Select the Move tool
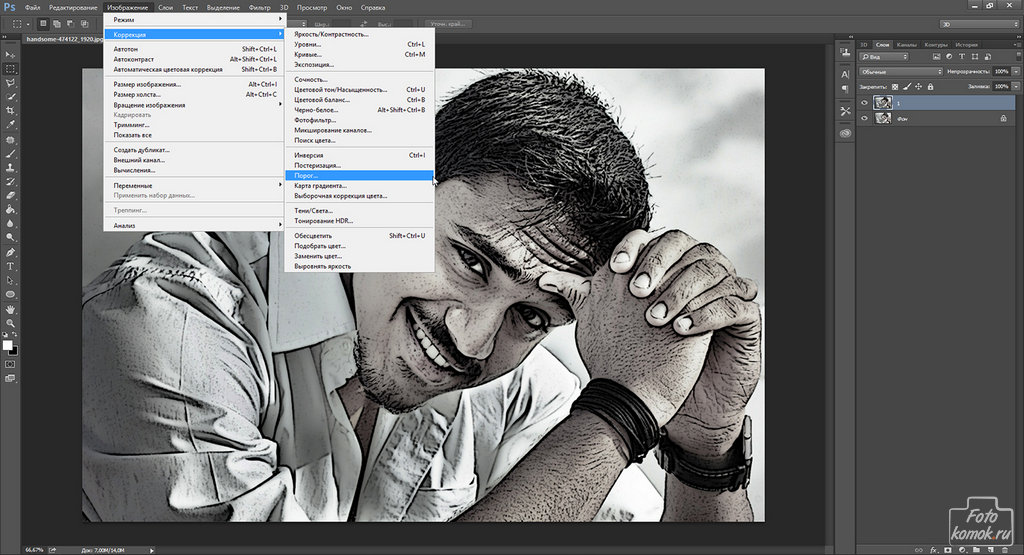This screenshot has width=1024, height=555. pos(10,55)
